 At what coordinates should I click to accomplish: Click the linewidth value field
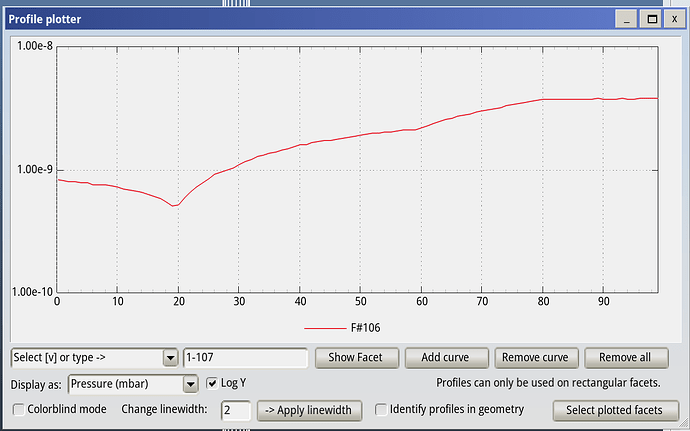236,410
